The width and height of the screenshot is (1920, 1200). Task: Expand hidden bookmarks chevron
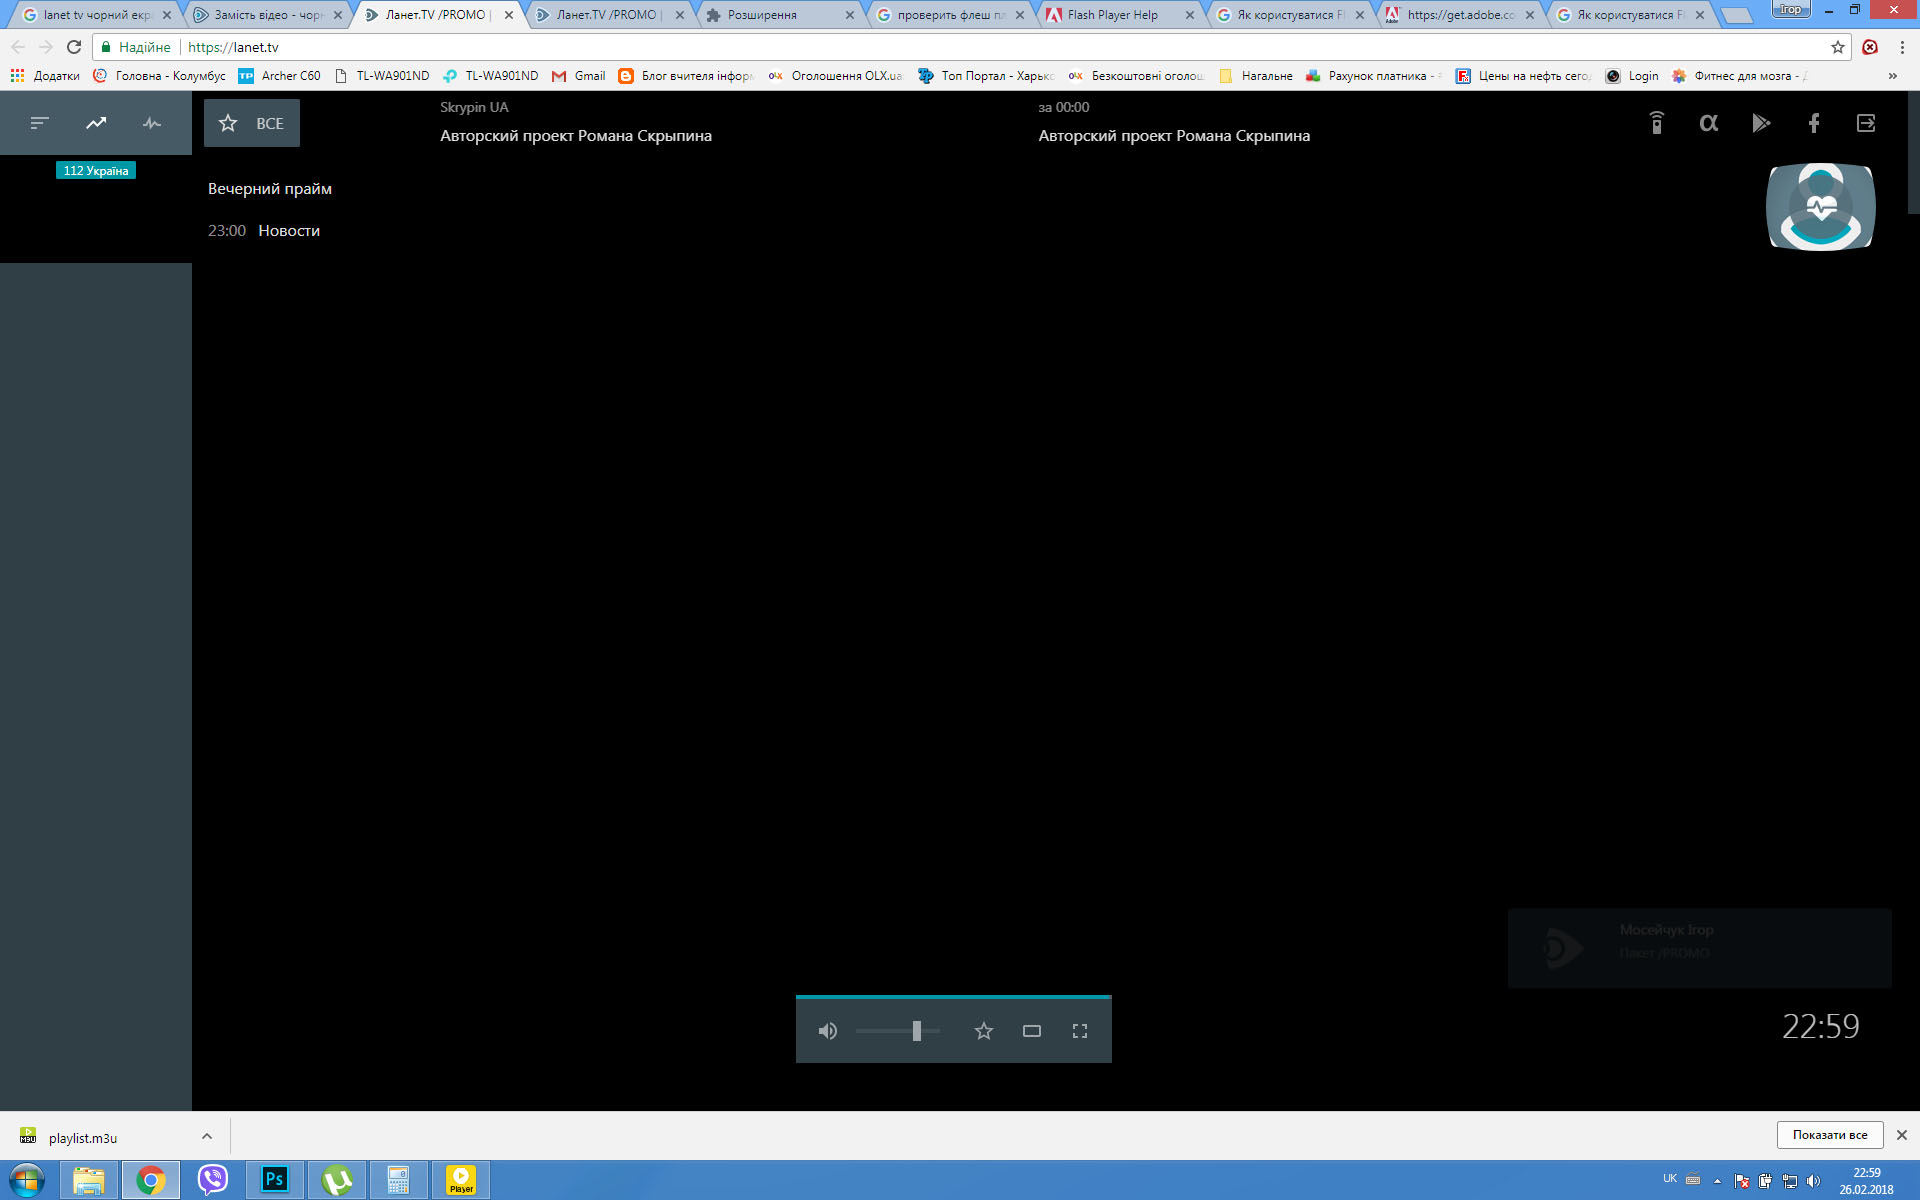click(x=1891, y=76)
